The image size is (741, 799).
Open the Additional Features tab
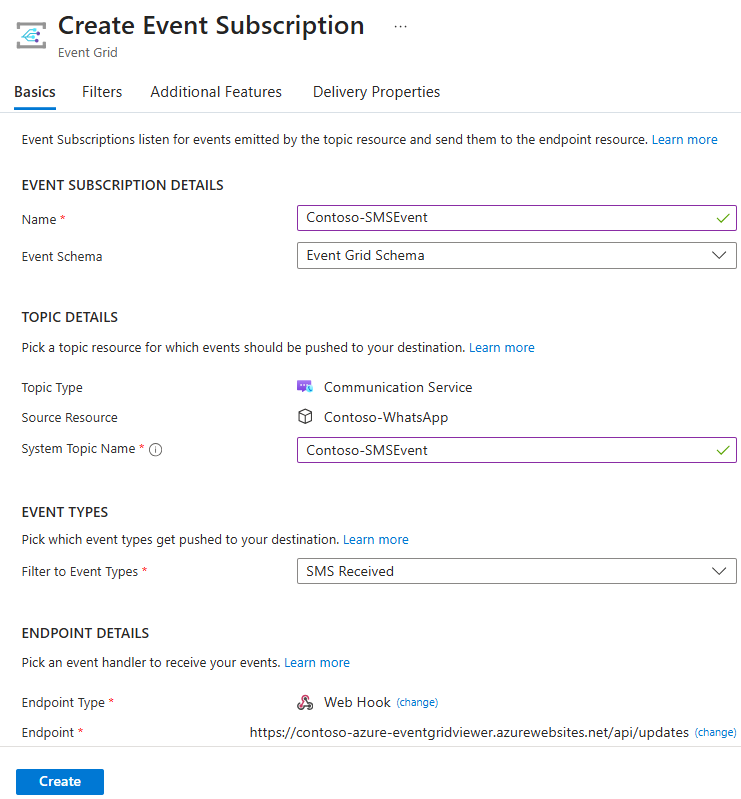[216, 92]
